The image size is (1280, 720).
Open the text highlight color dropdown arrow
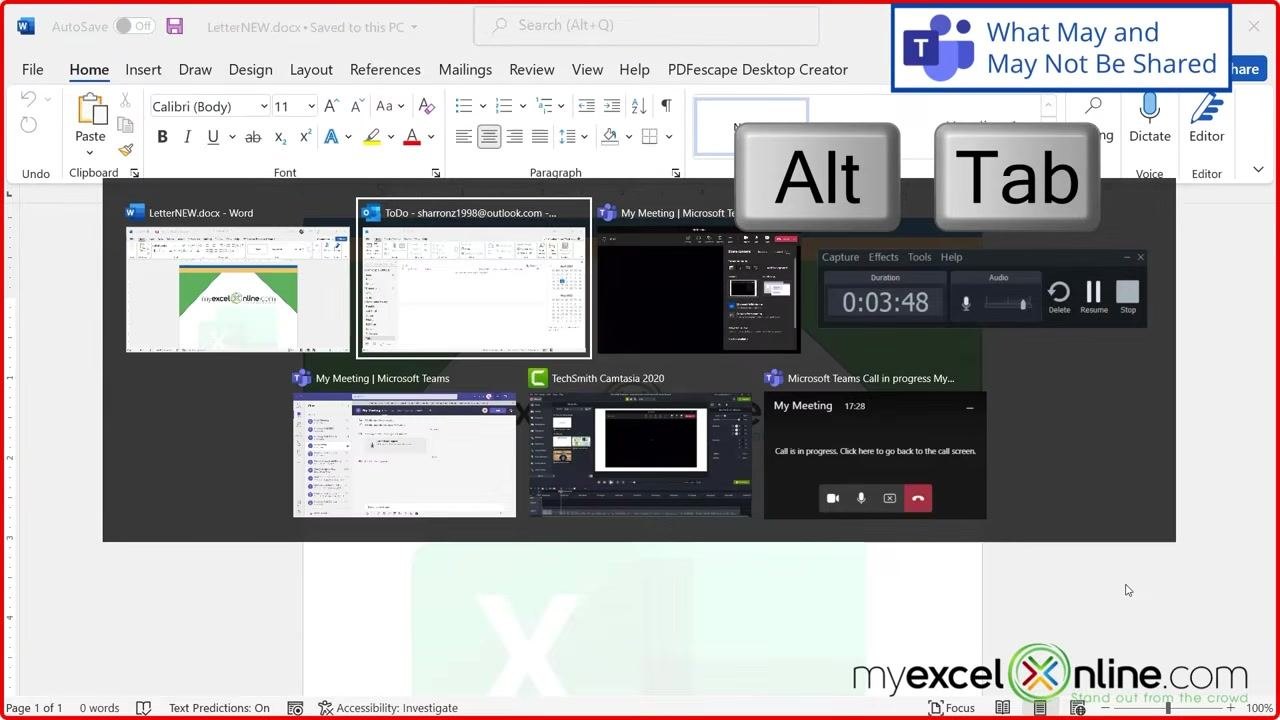(390, 137)
